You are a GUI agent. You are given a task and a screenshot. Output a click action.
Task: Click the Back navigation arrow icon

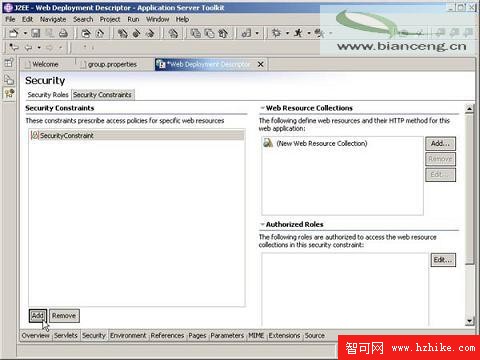pos(29,47)
